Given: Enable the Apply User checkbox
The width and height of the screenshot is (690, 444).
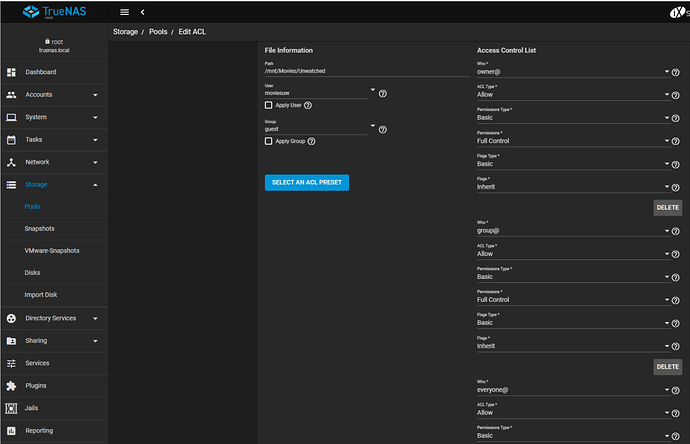Looking at the screenshot, I should 268,105.
